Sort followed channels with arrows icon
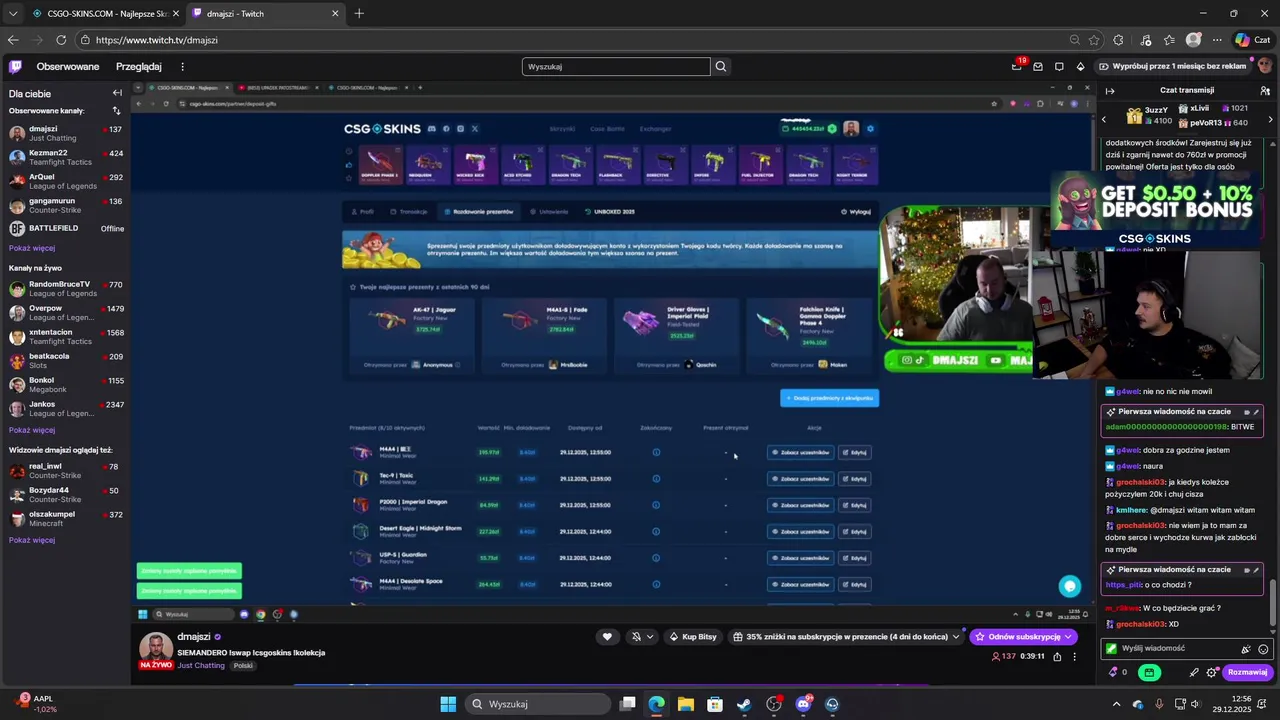This screenshot has height=720, width=1280. pyautogui.click(x=116, y=111)
